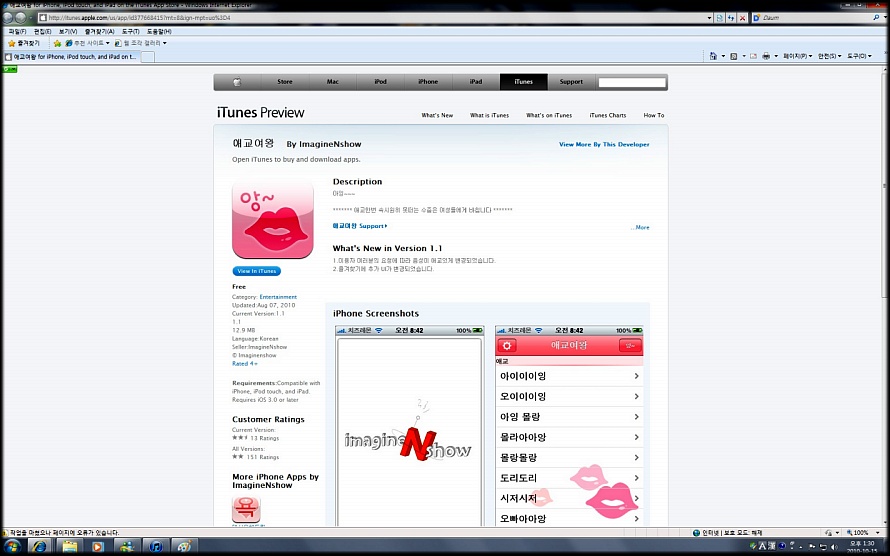890x556 pixels.
Task: Open the Paint palette taskbar icon
Action: coord(184,546)
